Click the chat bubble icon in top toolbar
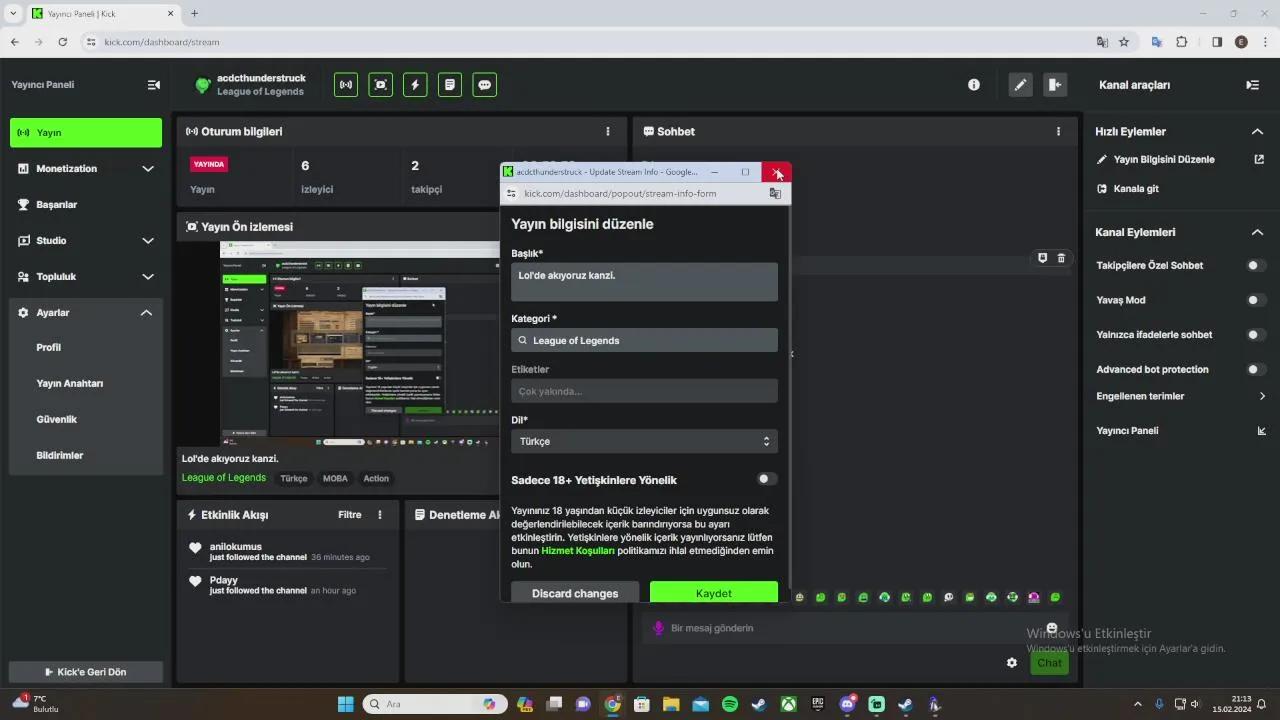 [485, 85]
